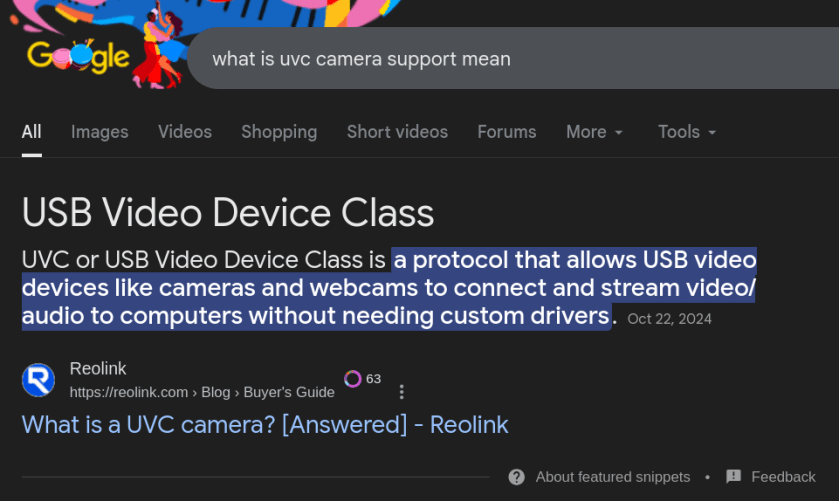
Task: Switch to the Images tab
Action: click(100, 132)
